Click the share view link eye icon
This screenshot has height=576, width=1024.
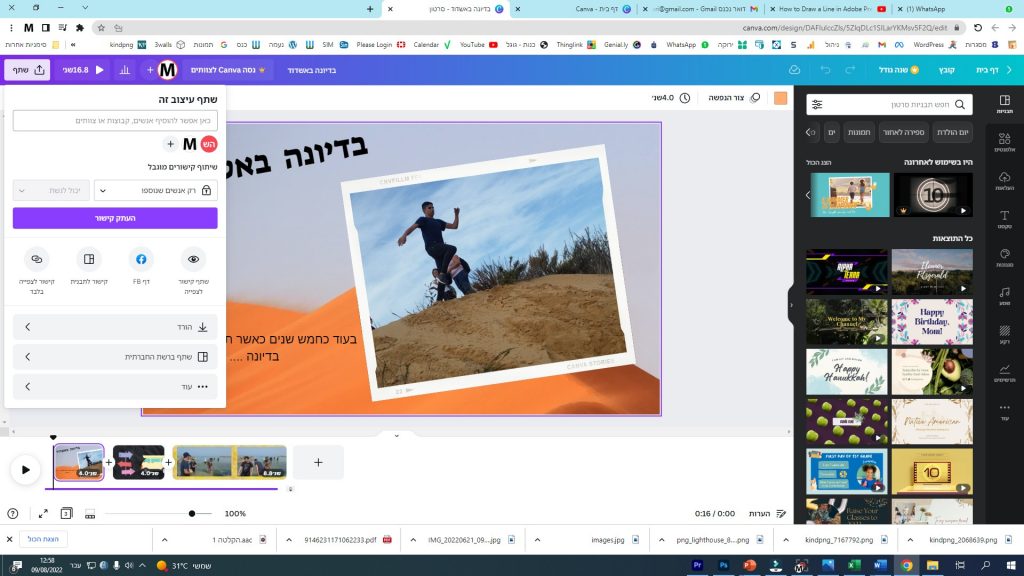click(193, 259)
